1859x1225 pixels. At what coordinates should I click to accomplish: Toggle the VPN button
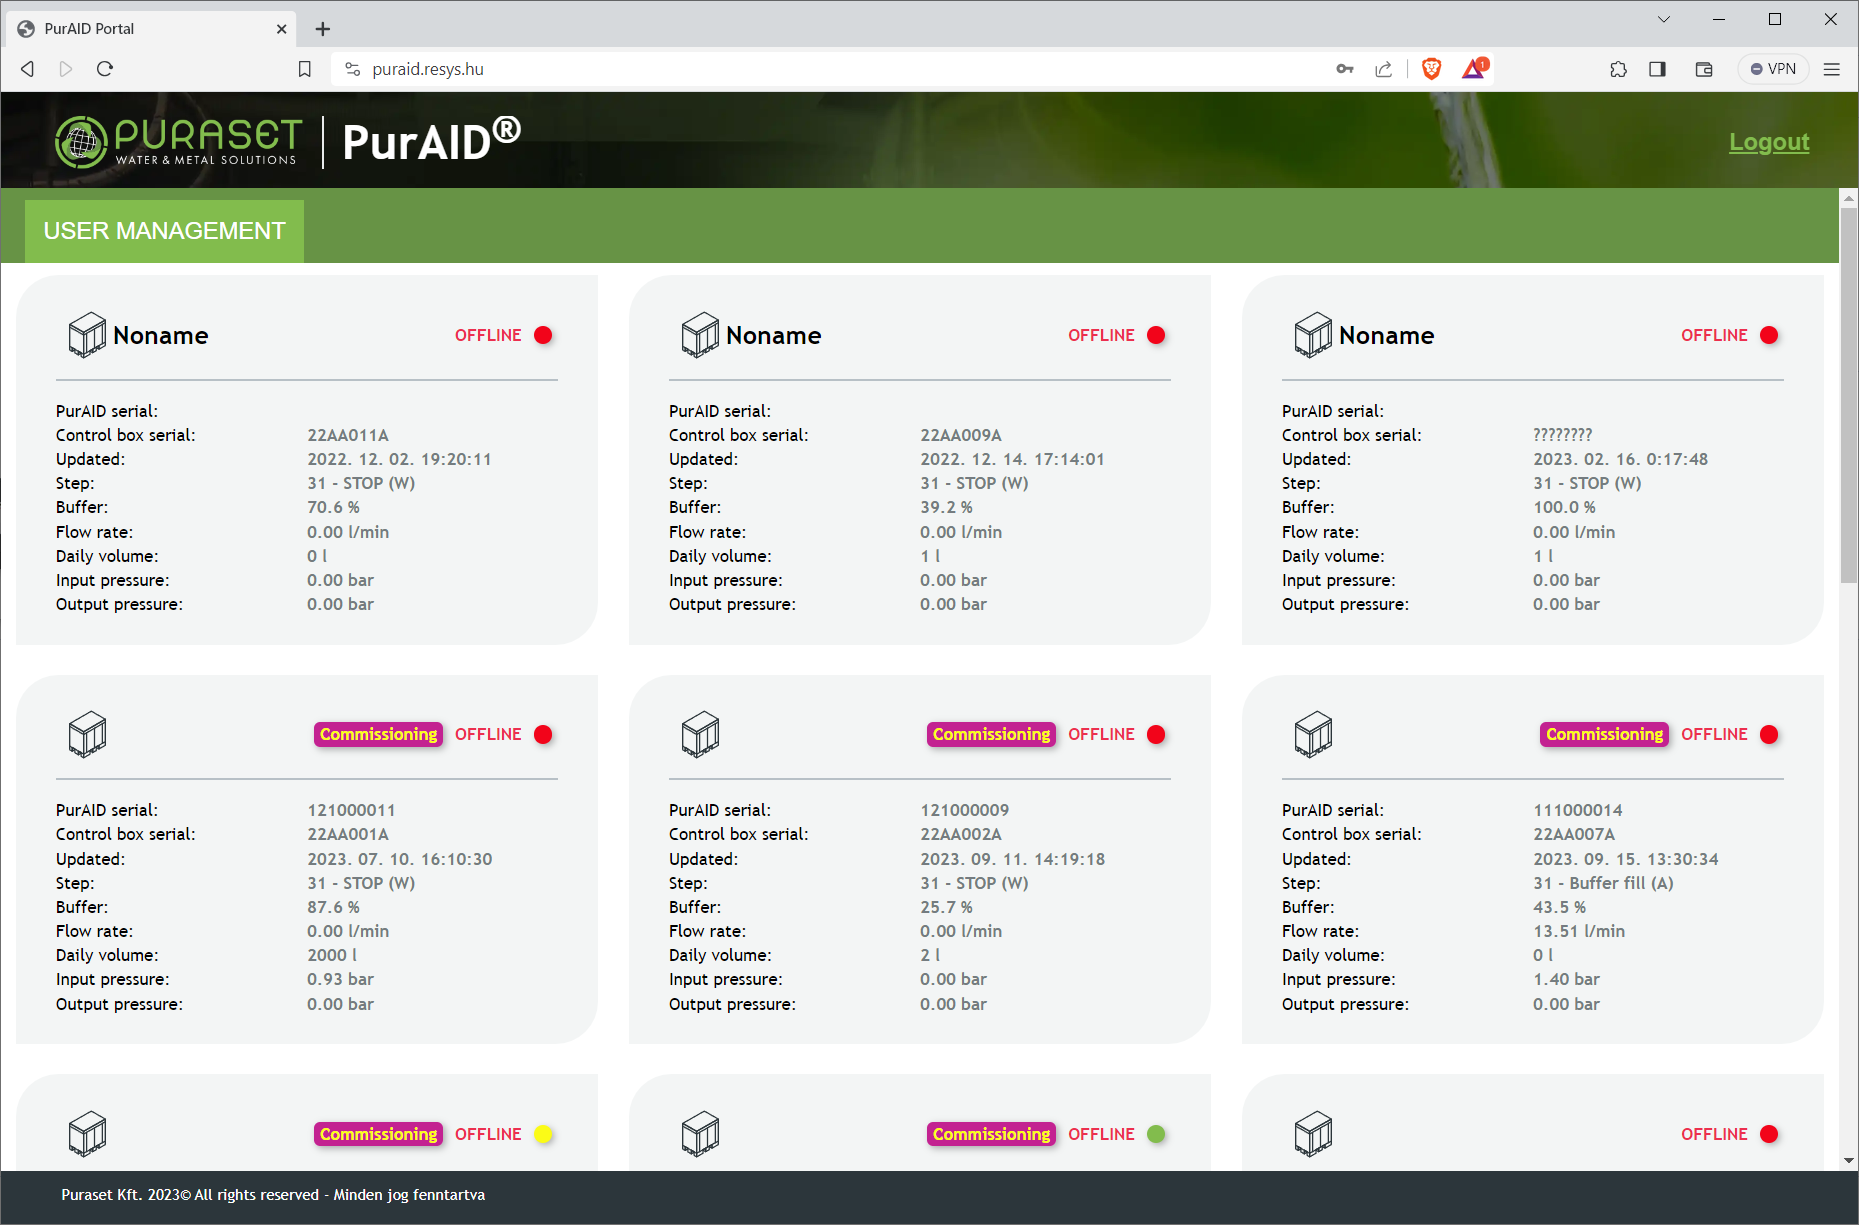(1773, 69)
